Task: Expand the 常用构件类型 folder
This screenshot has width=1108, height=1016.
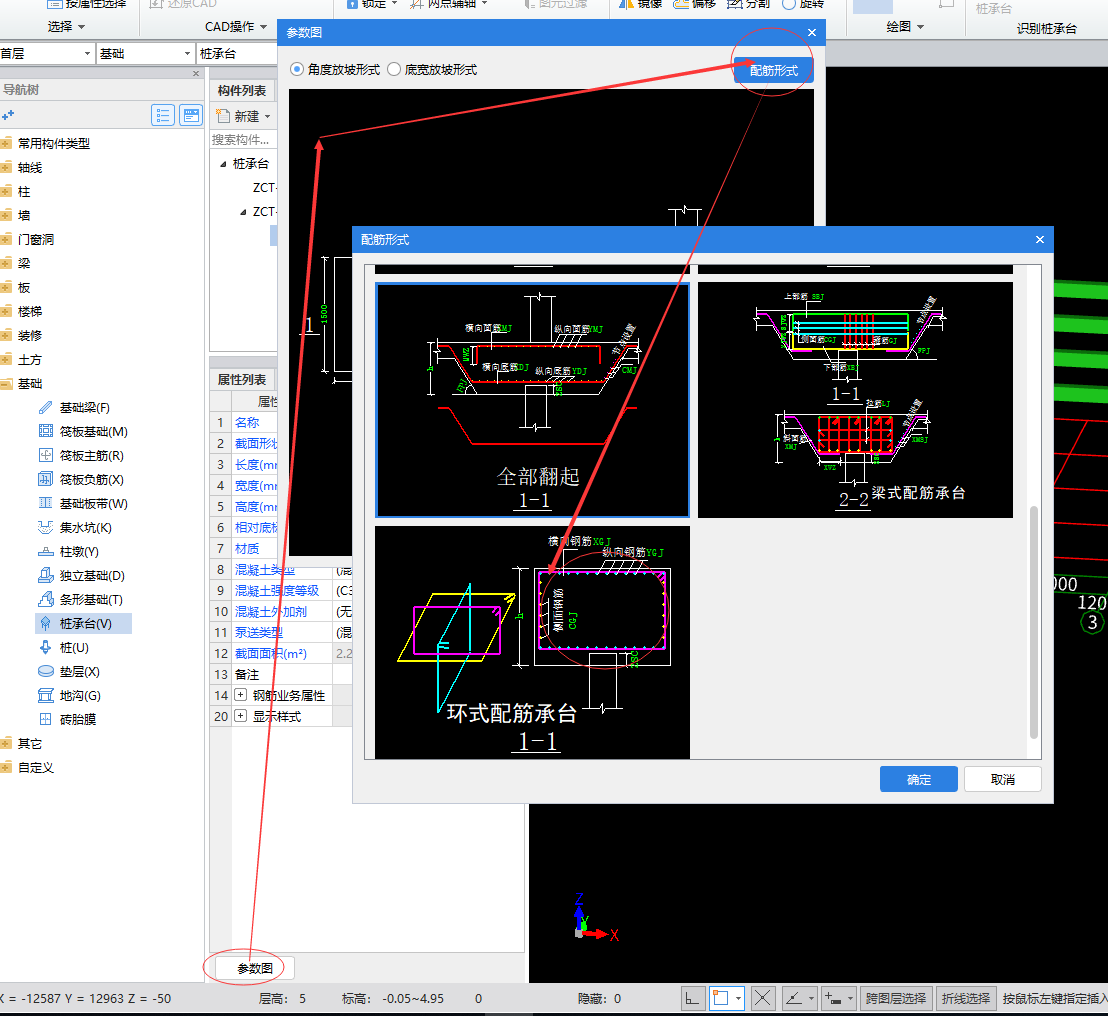Action: coord(6,143)
